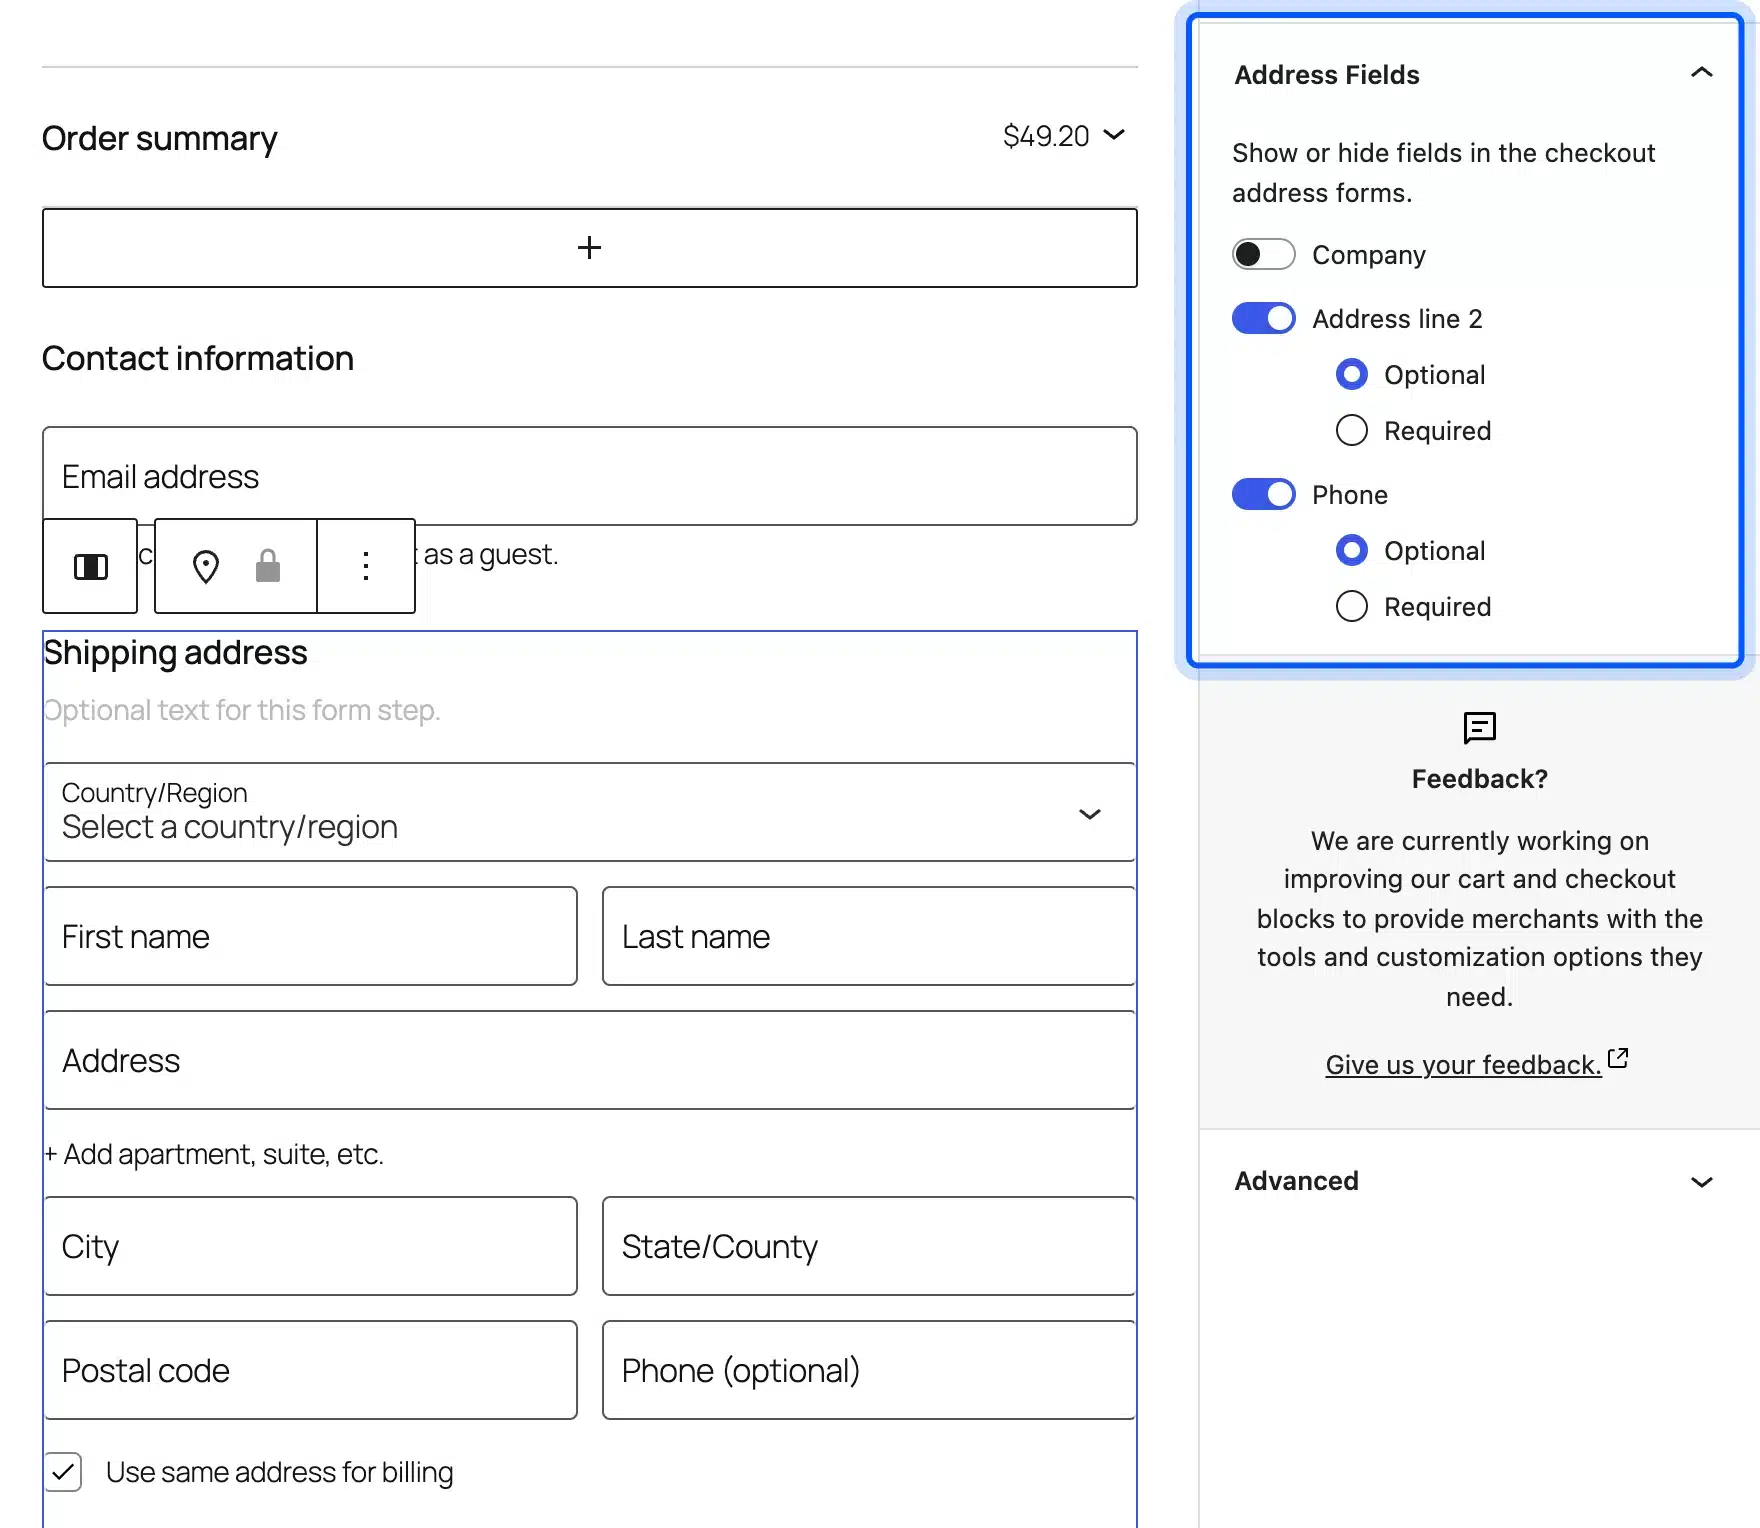Image resolution: width=1760 pixels, height=1528 pixels.
Task: Click the block lock padlock icon
Action: (268, 566)
